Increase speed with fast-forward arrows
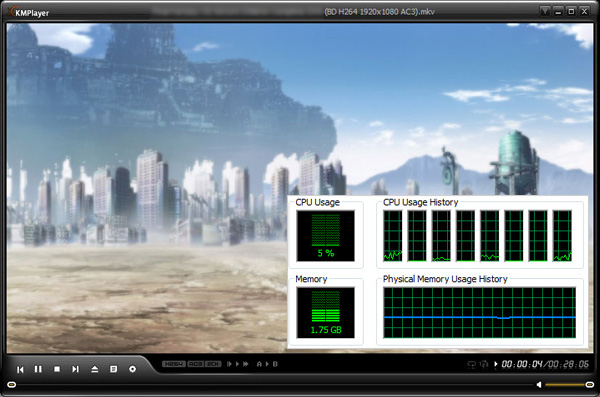Screen dimensions: 600x397 [x=246, y=364]
